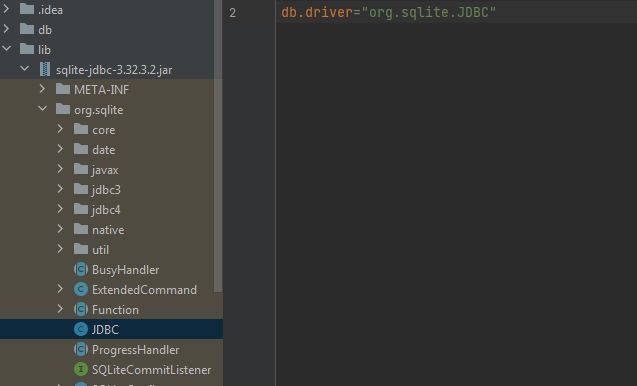Select the META-INF folder name
Screen dimensions: 637x386
click(101, 90)
